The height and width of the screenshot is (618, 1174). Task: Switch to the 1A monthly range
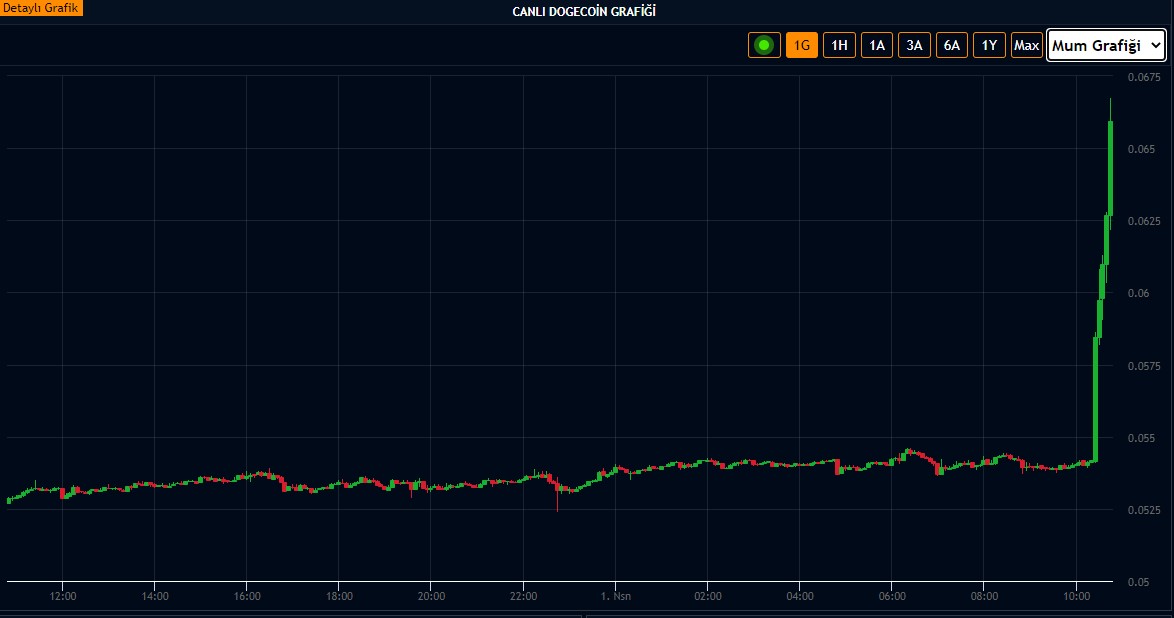tap(877, 45)
